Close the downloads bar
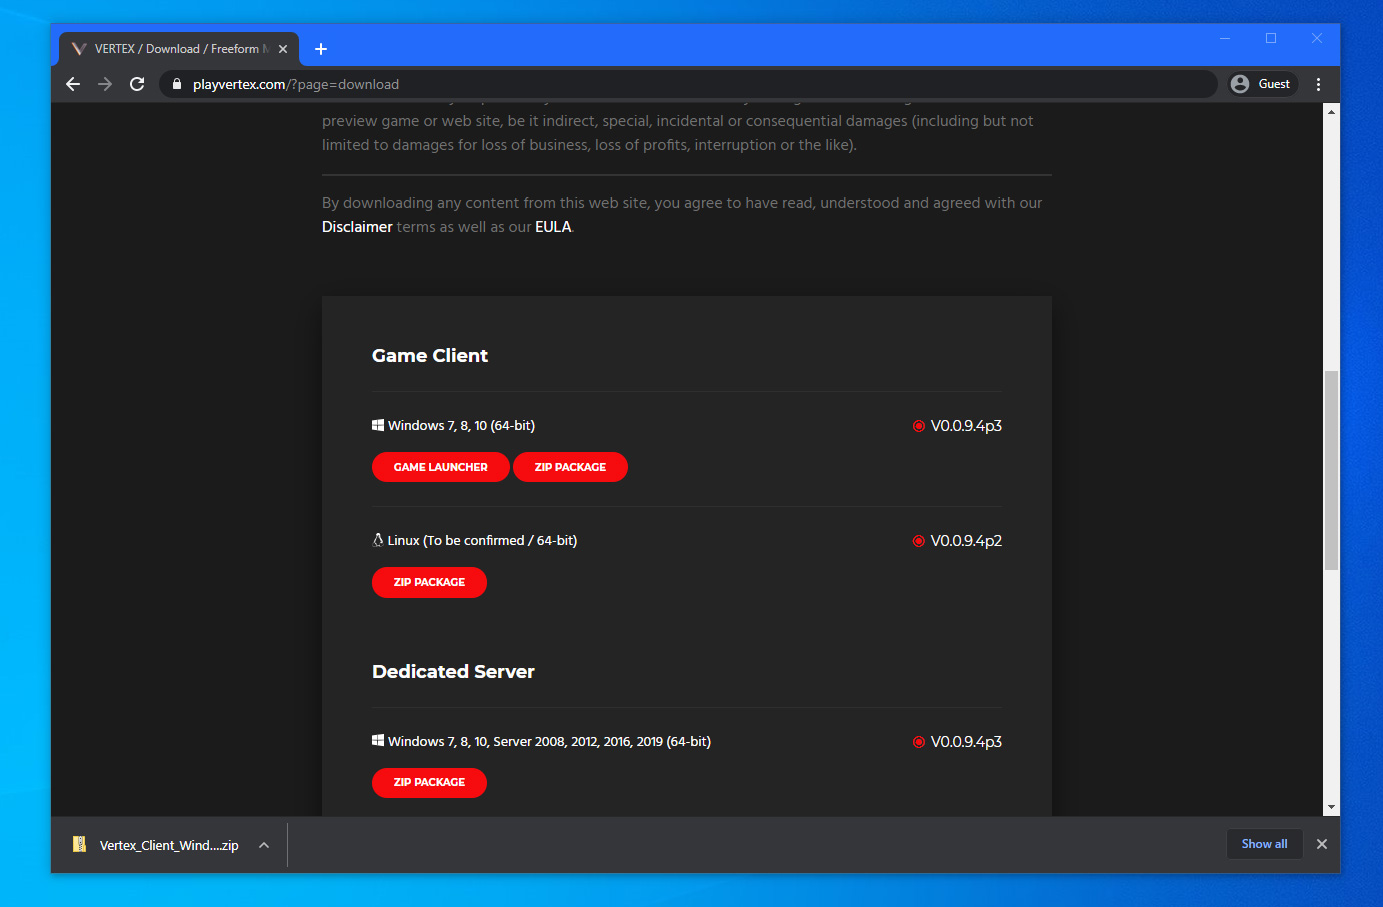 [1321, 844]
